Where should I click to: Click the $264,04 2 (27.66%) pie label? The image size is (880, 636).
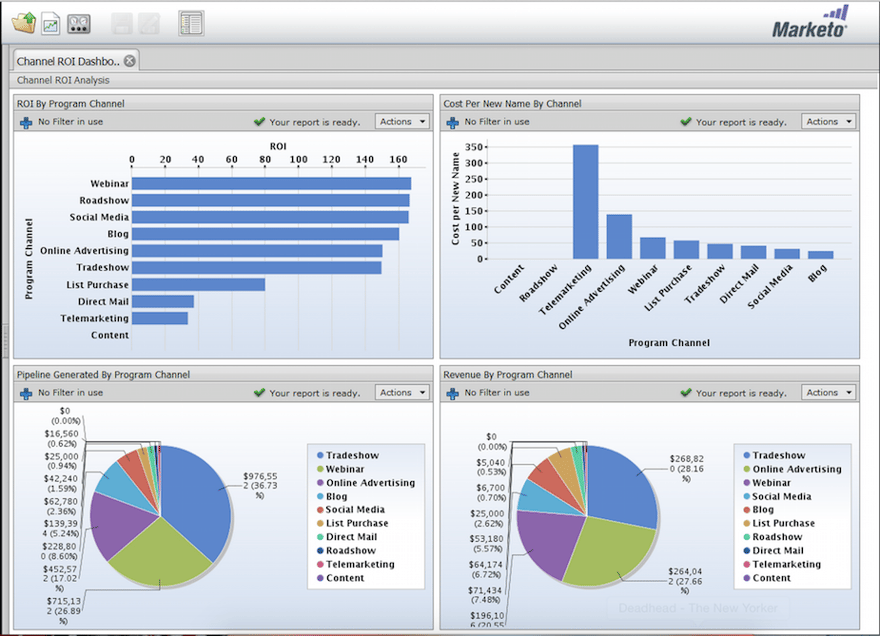[x=685, y=581]
